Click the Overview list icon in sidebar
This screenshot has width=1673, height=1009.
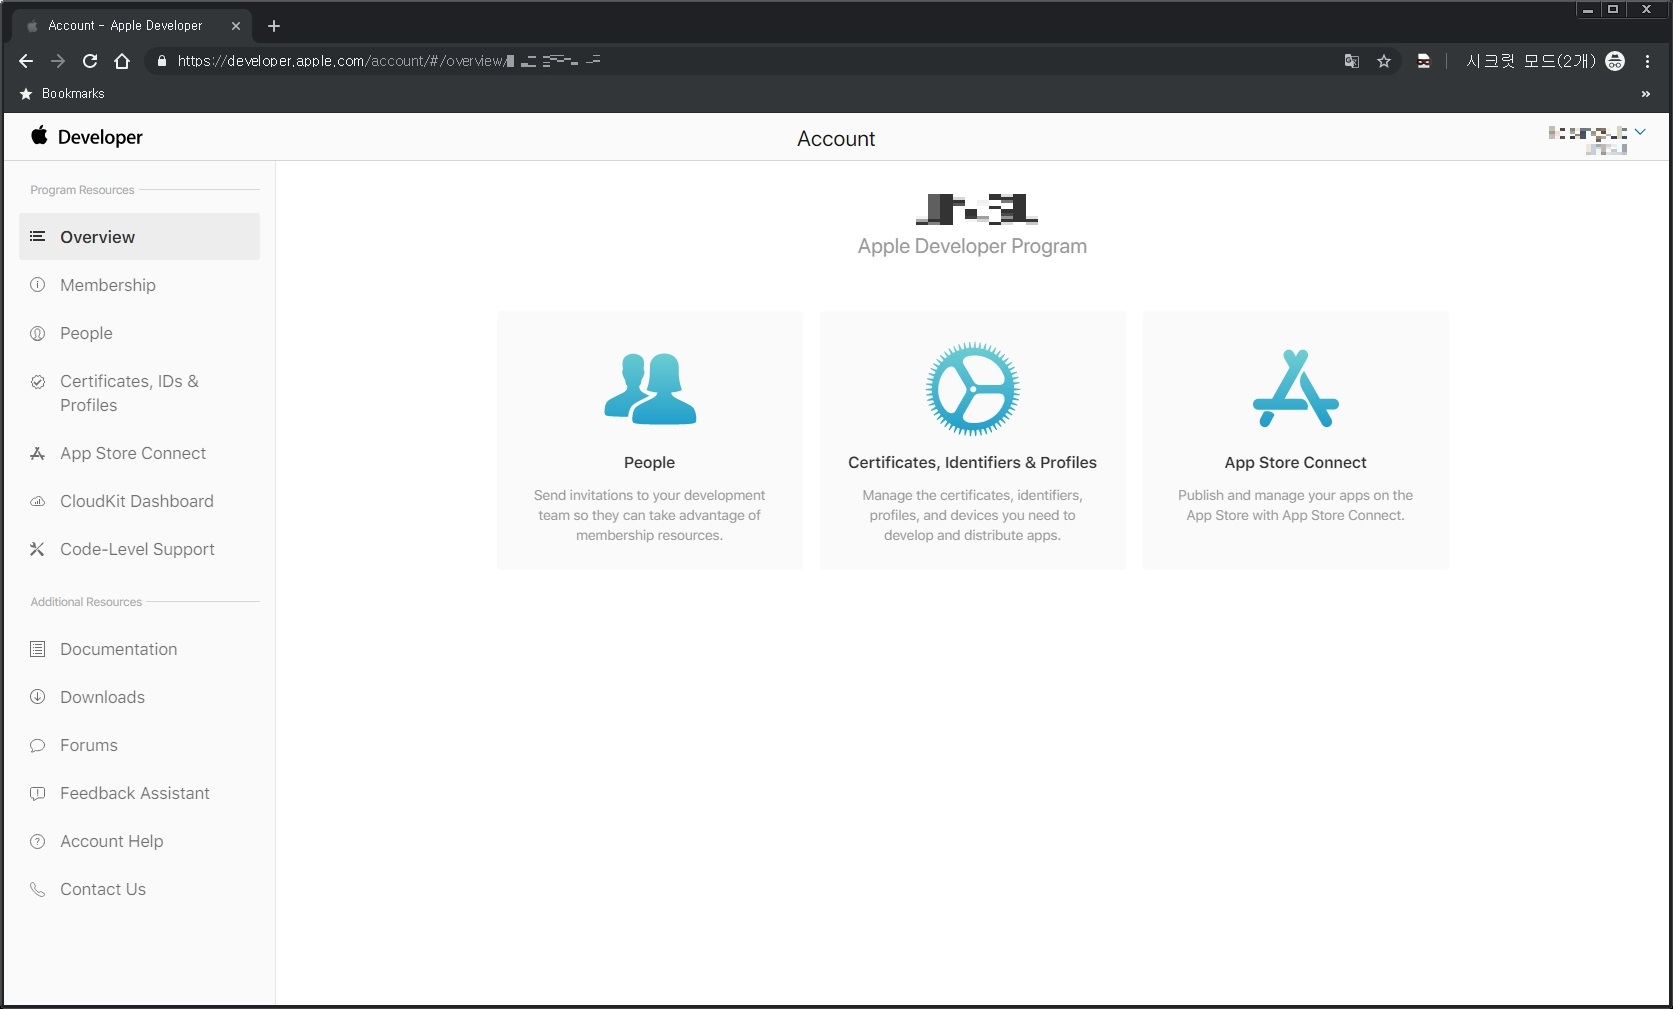point(38,237)
